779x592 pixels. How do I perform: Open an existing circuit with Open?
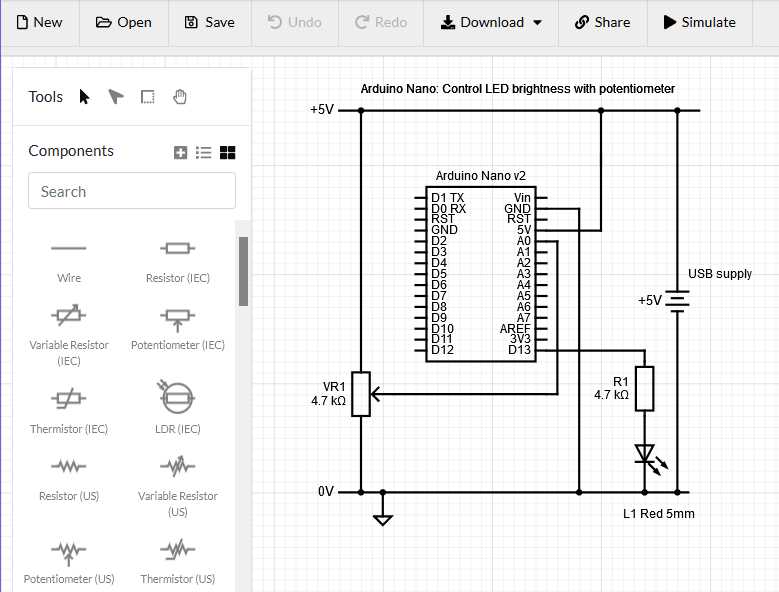point(124,22)
